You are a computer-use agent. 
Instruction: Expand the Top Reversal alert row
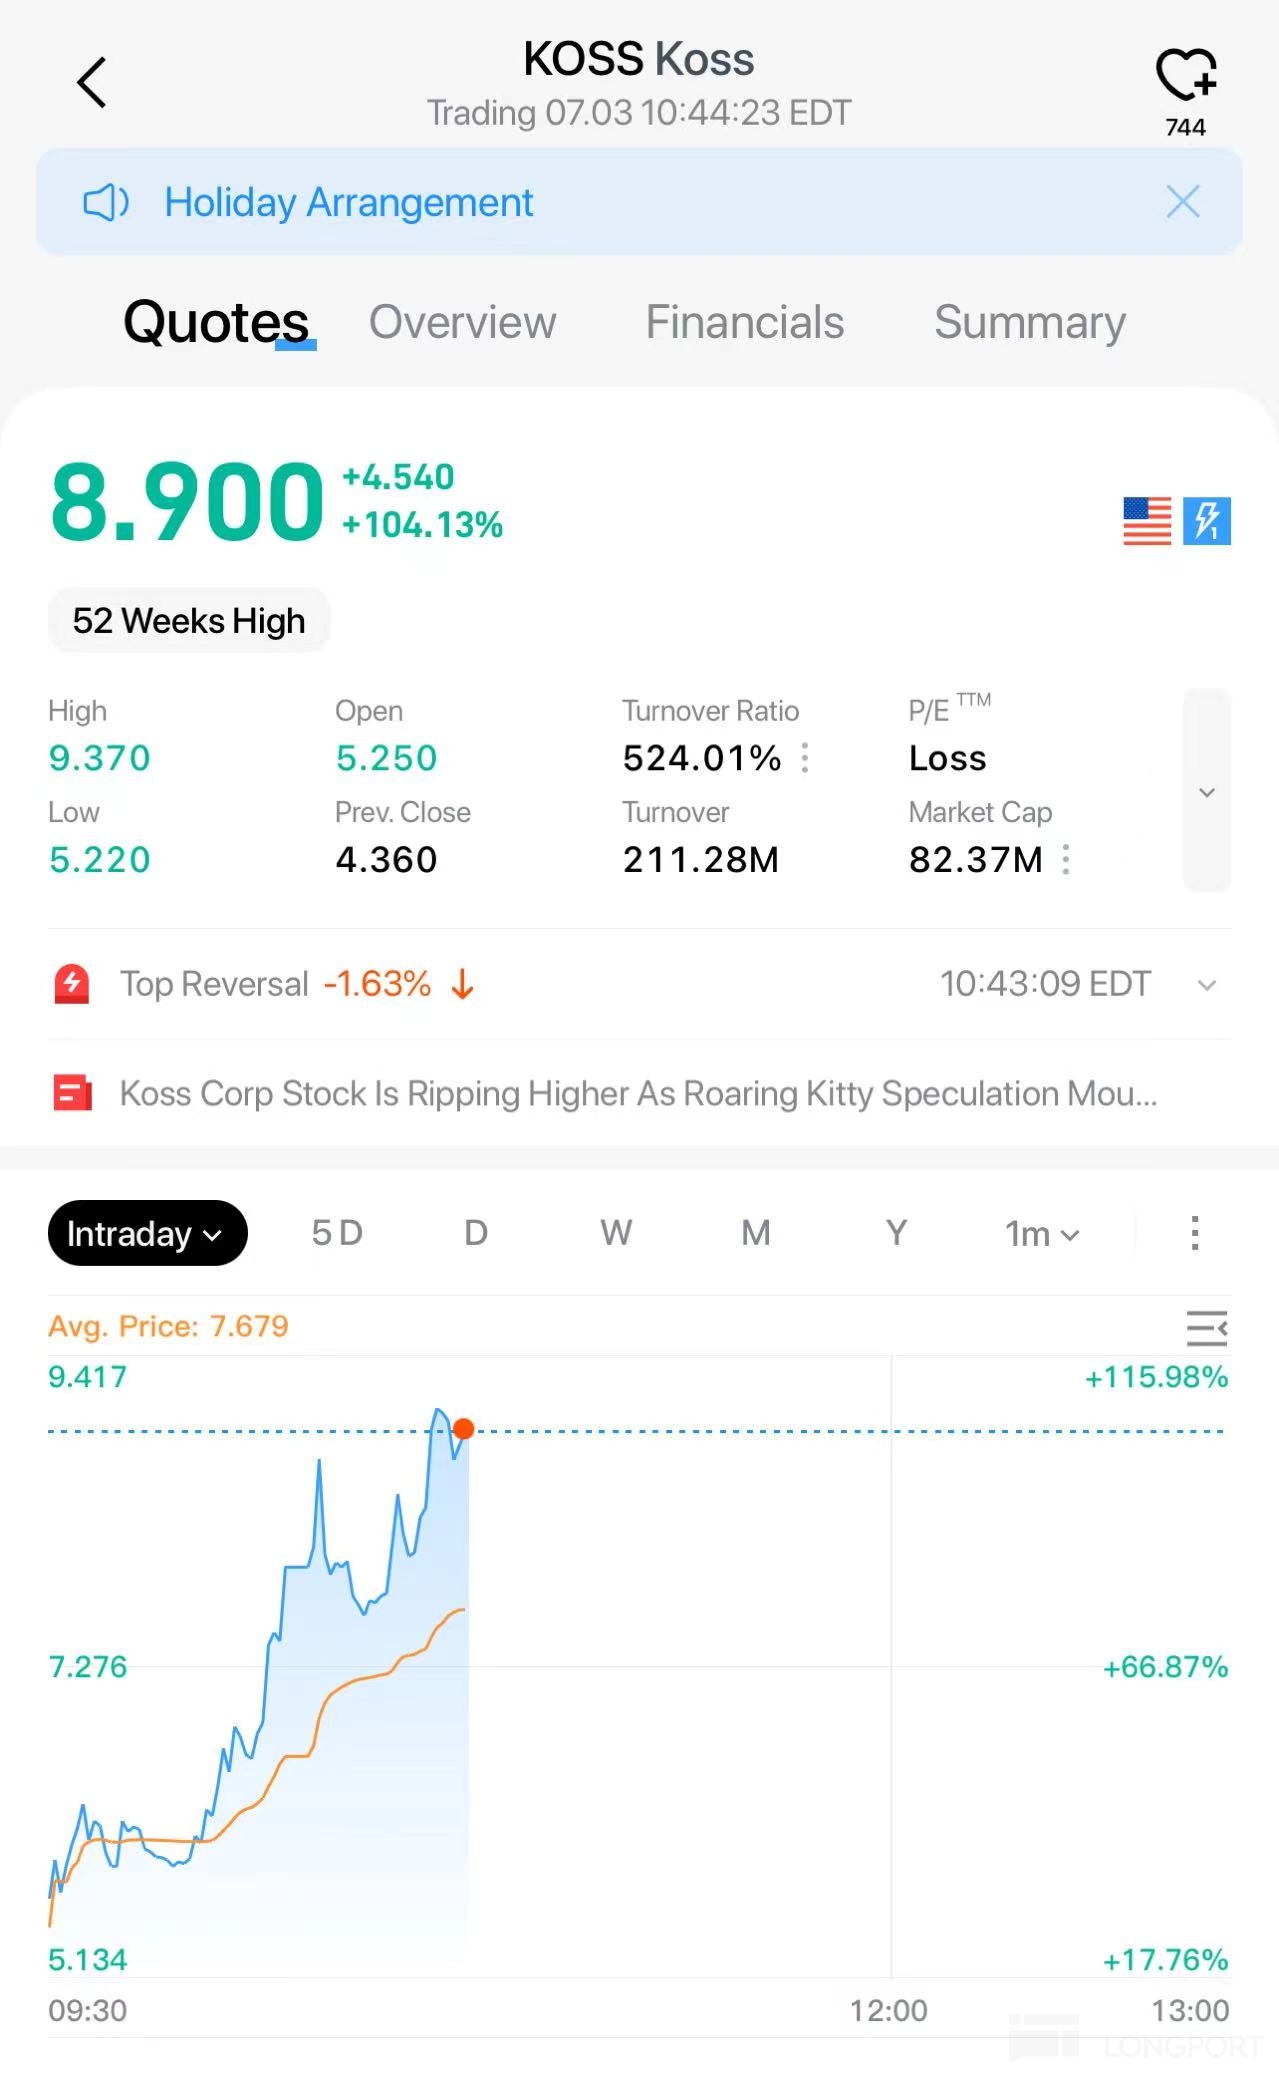coord(1207,985)
